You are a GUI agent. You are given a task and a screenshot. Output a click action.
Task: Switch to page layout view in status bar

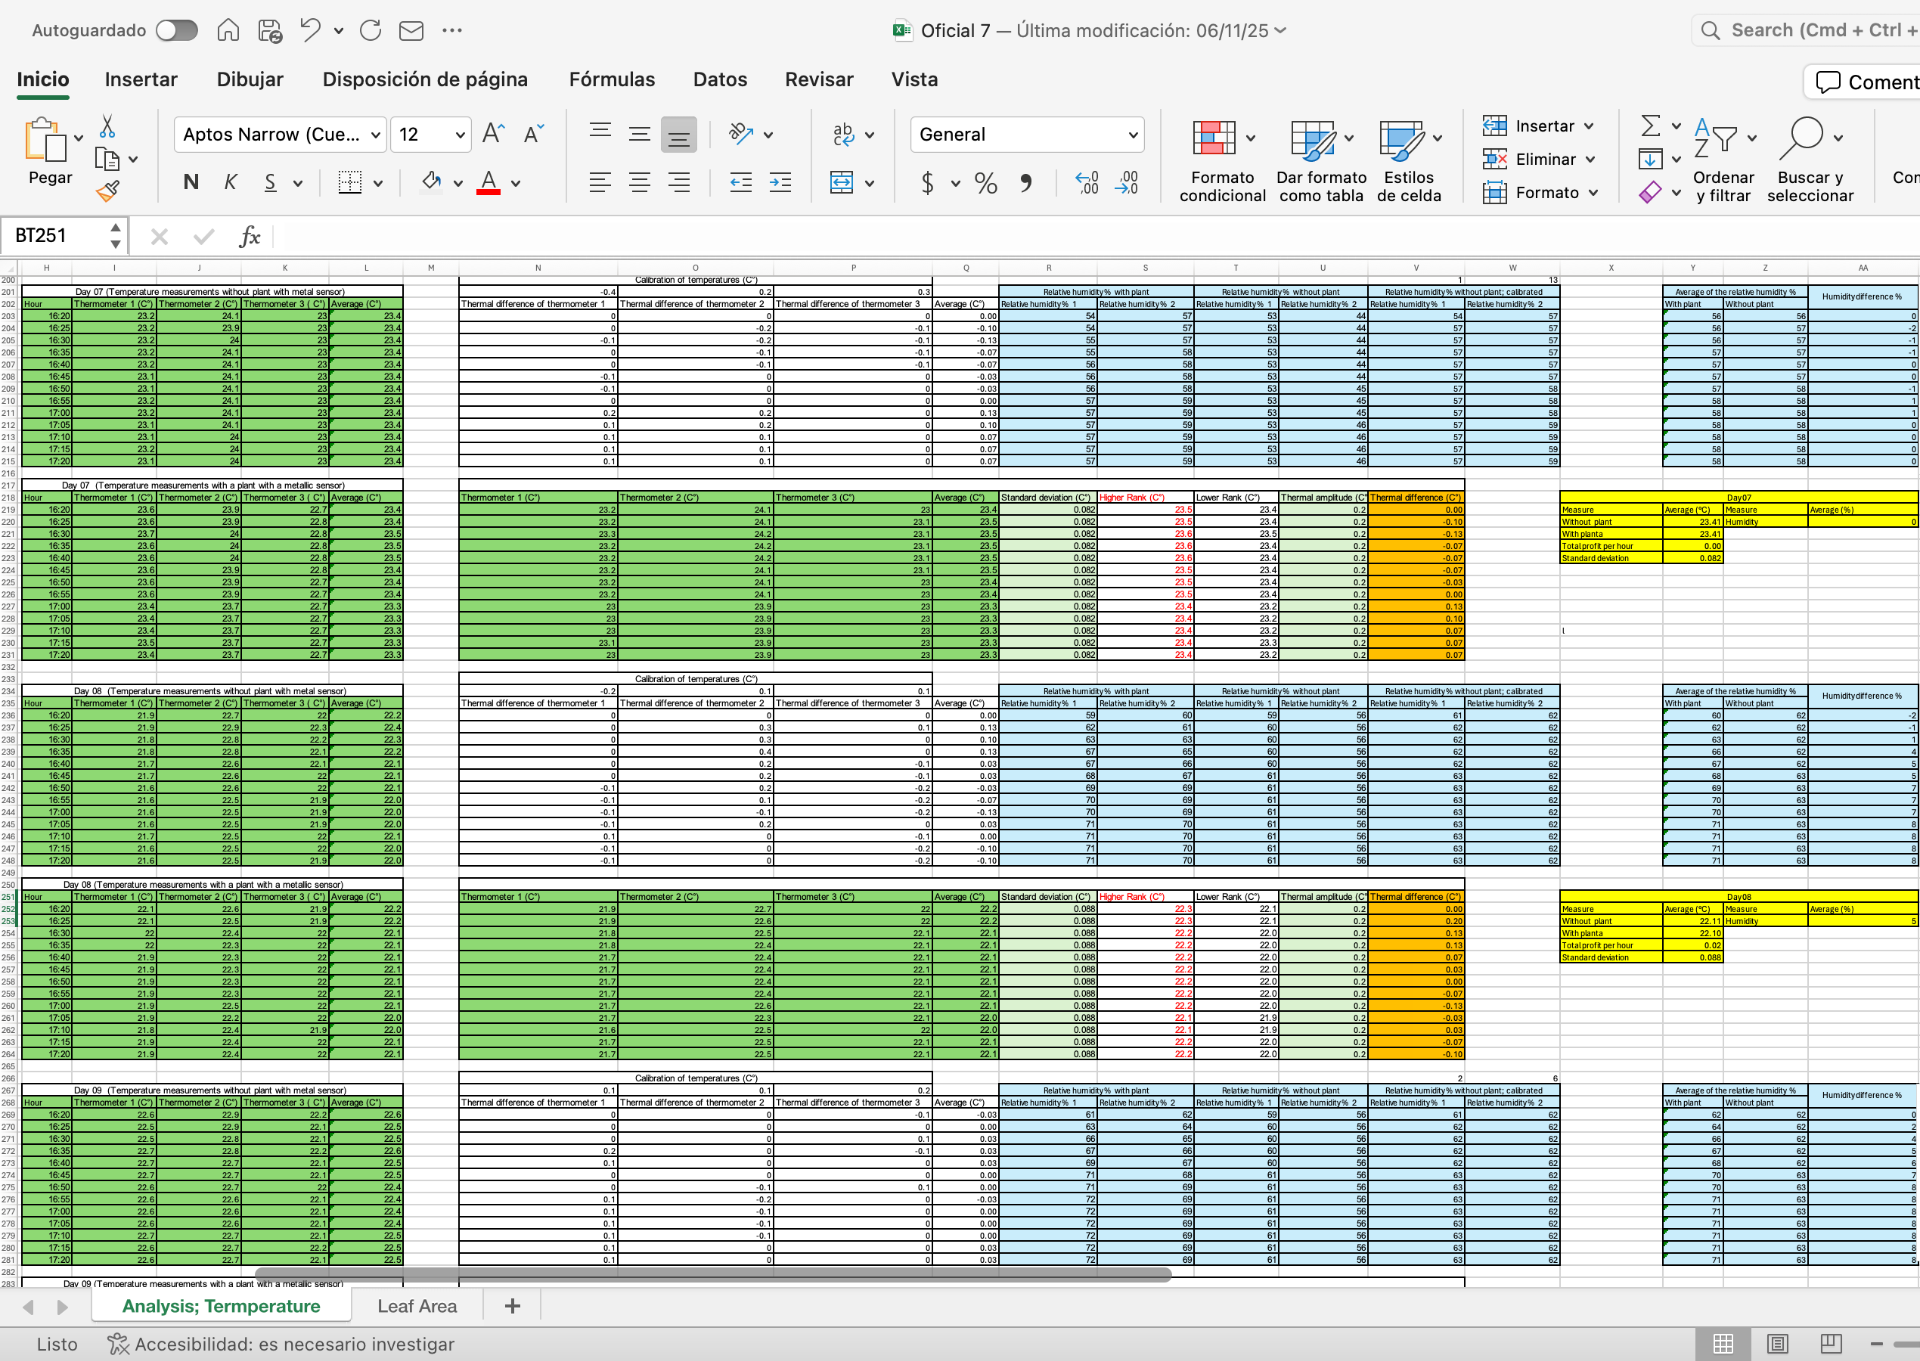(x=1777, y=1344)
